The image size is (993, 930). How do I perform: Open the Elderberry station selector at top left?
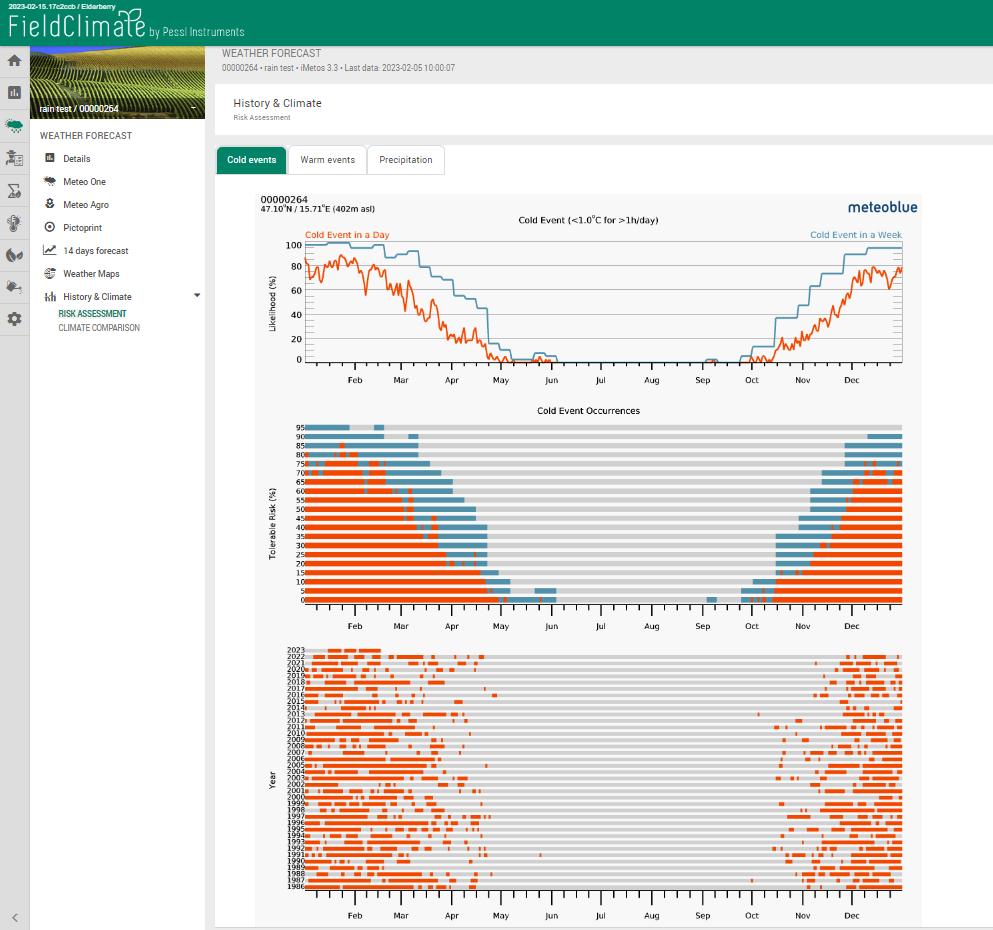pos(60,7)
